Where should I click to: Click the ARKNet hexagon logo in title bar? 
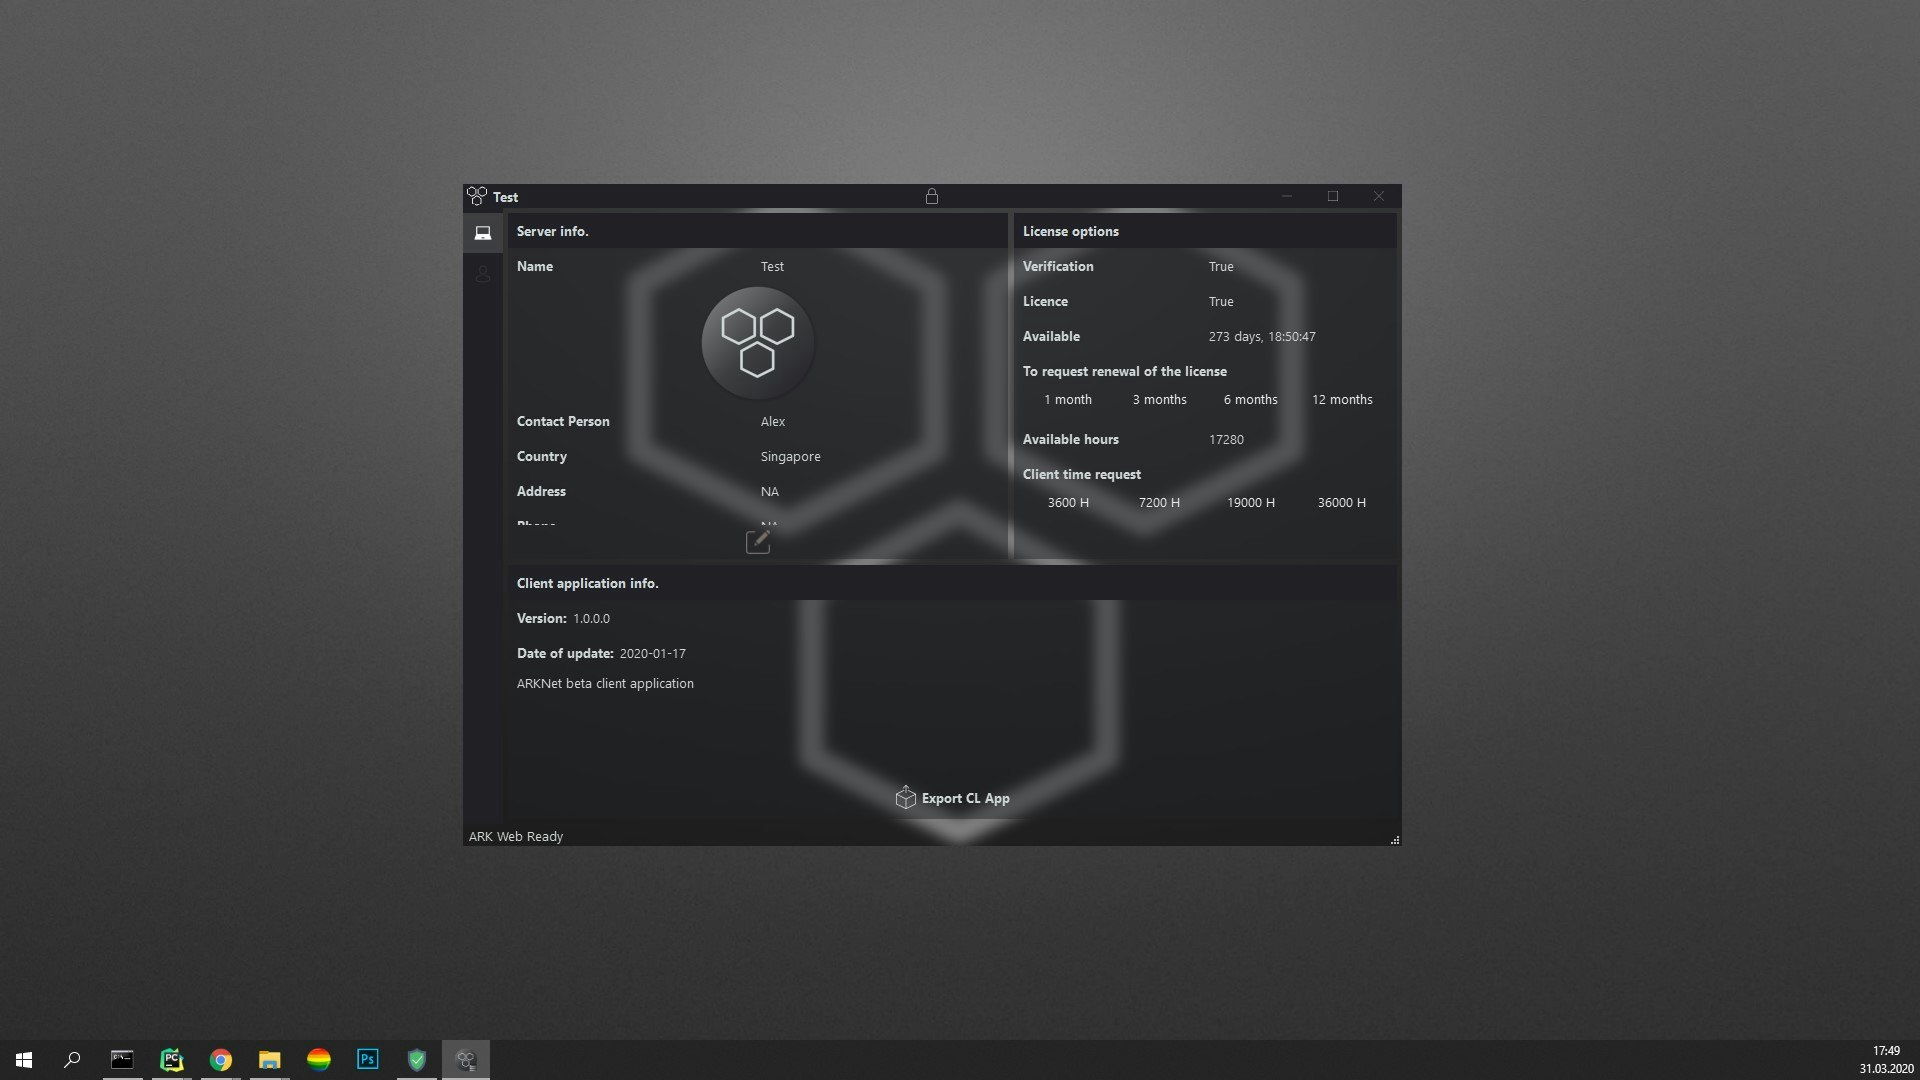[477, 196]
